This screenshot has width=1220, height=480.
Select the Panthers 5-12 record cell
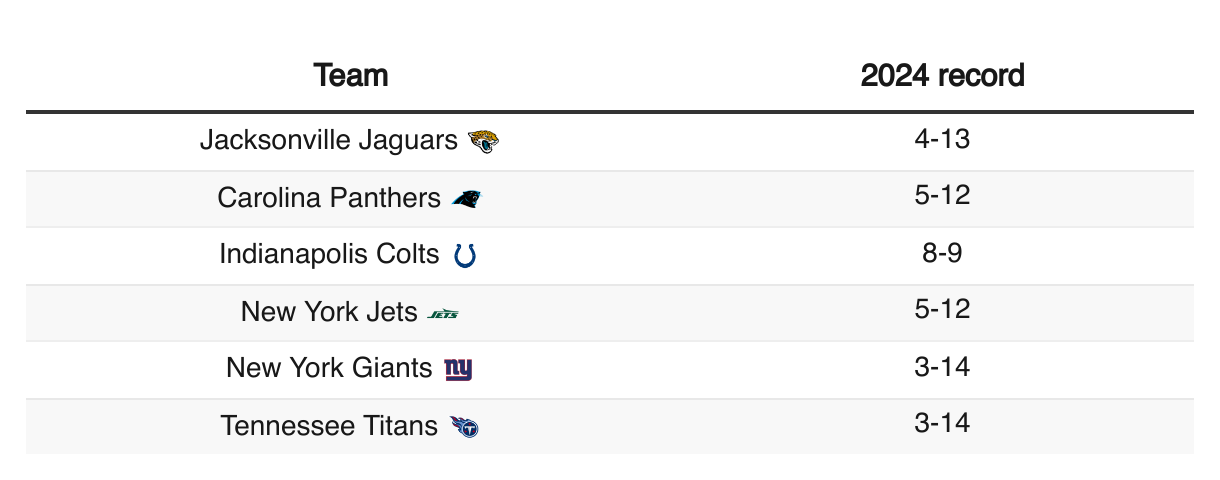[x=942, y=196]
